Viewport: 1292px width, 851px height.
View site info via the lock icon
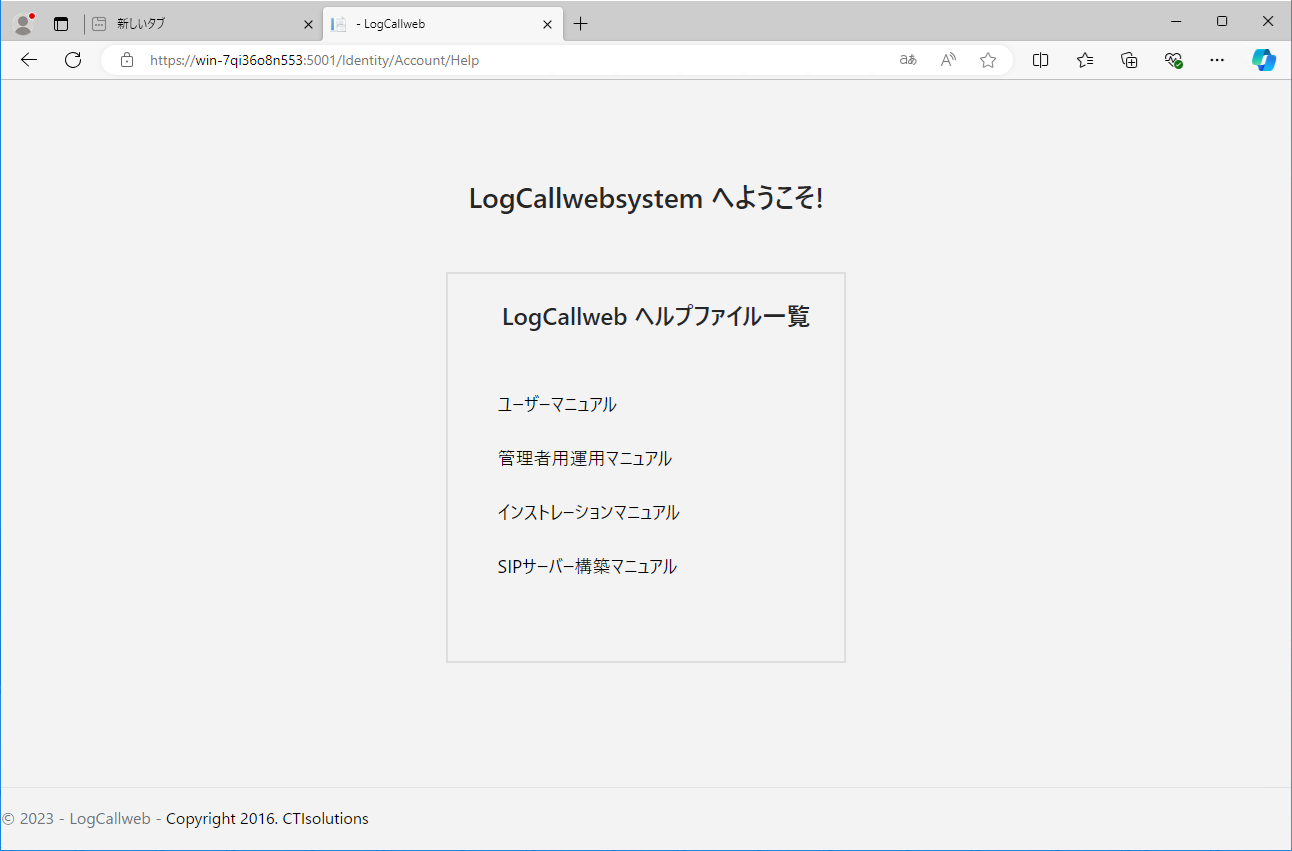[127, 60]
